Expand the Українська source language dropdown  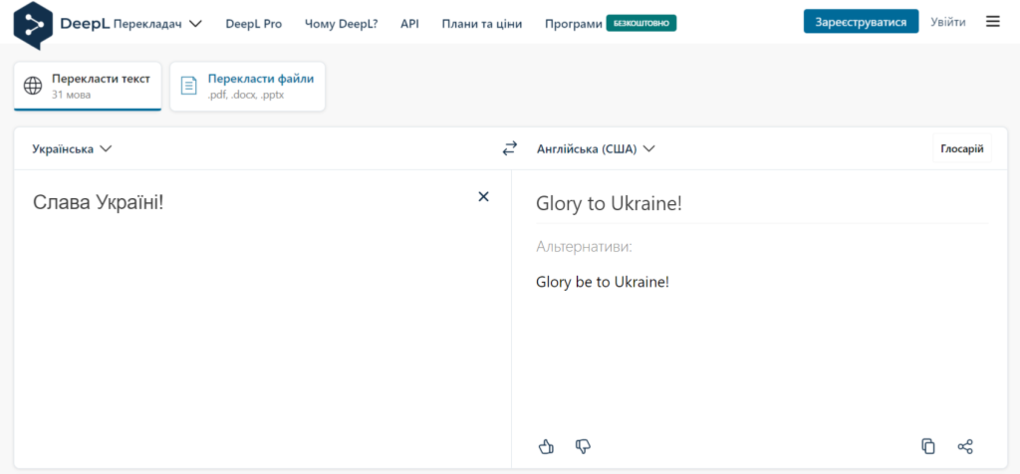tap(72, 149)
